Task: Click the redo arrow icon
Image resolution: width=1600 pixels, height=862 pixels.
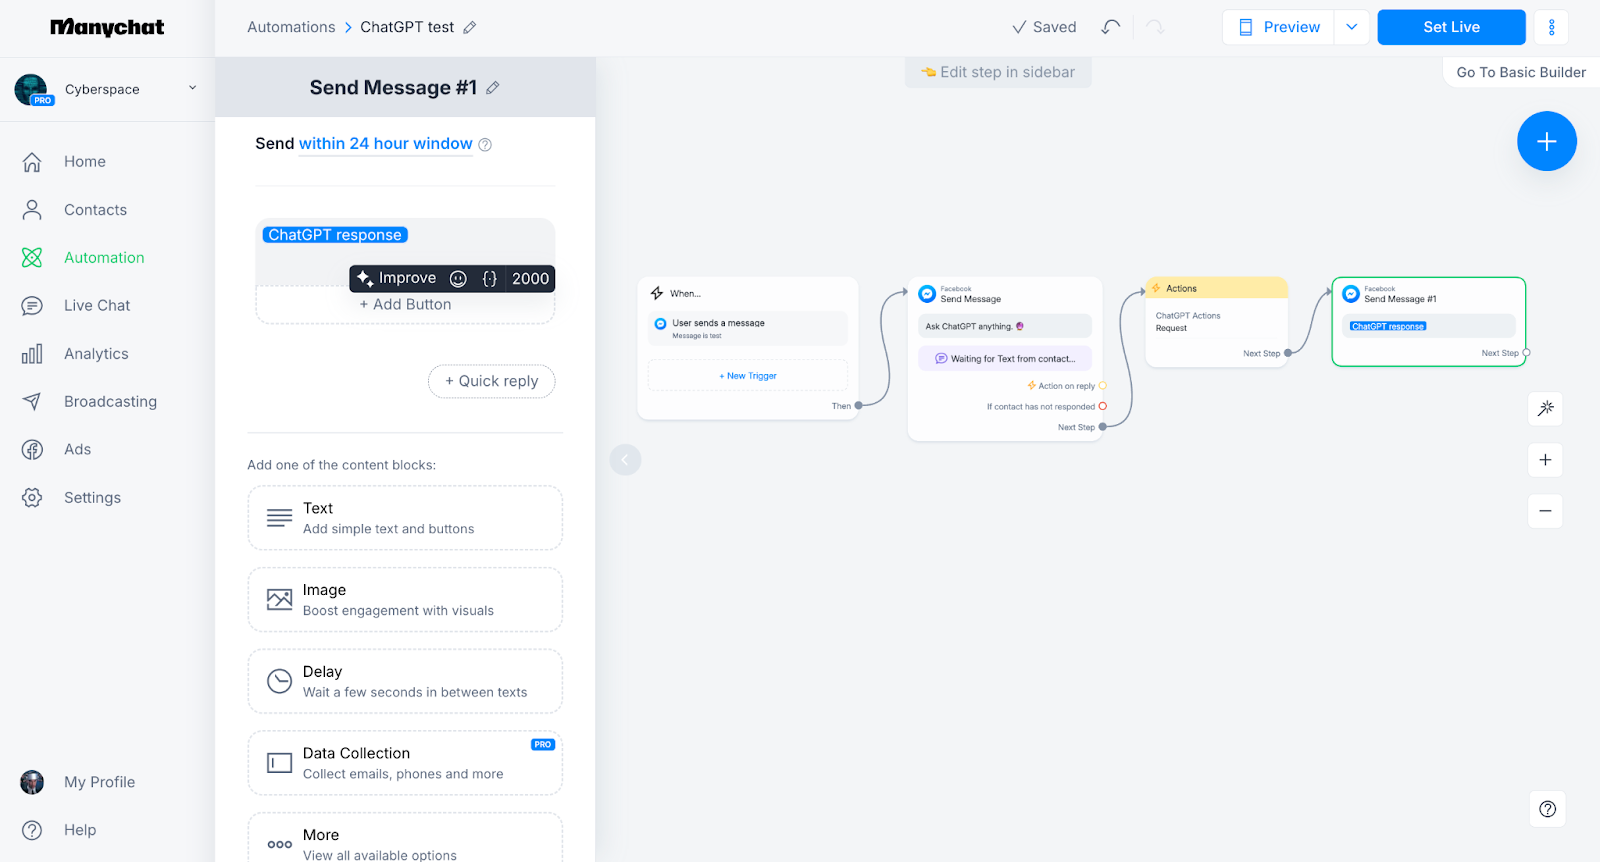Action: (x=1155, y=27)
